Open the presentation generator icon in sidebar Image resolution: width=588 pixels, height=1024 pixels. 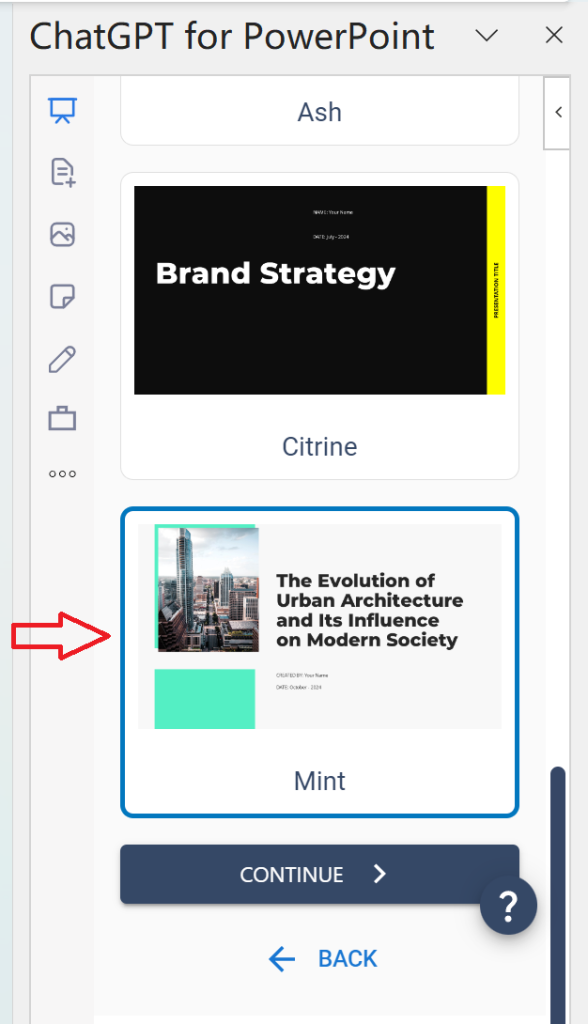click(63, 110)
